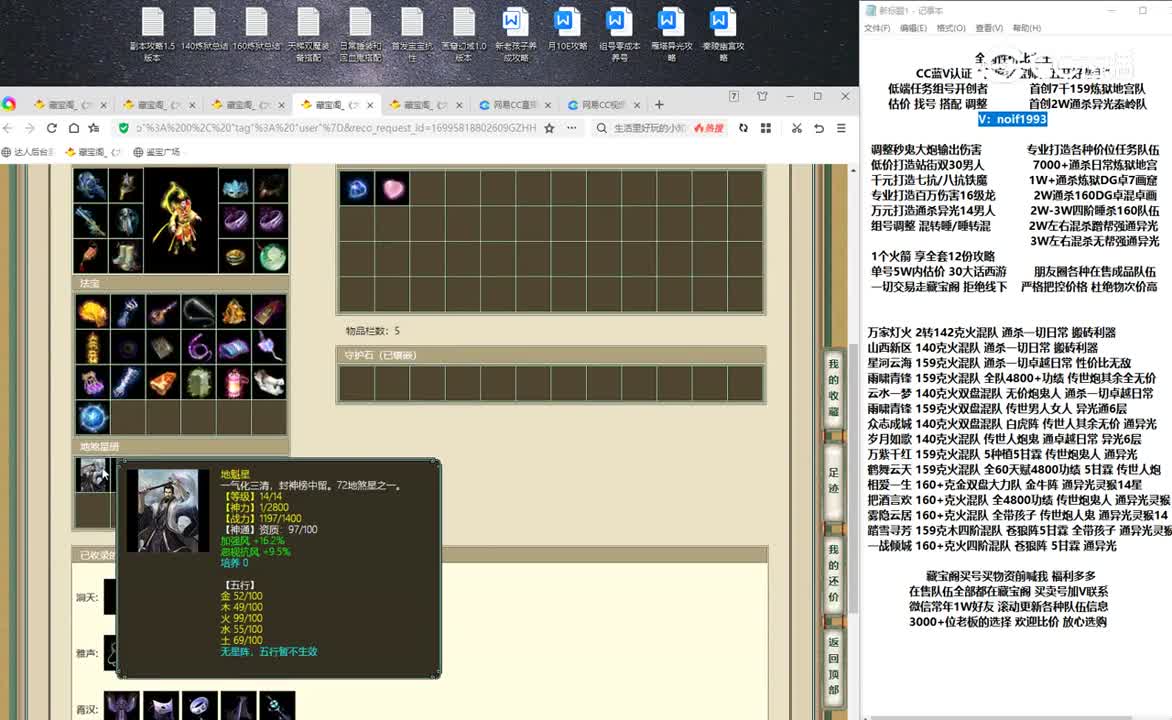Open a new browser tab
The image size is (1172, 720).
pos(659,105)
